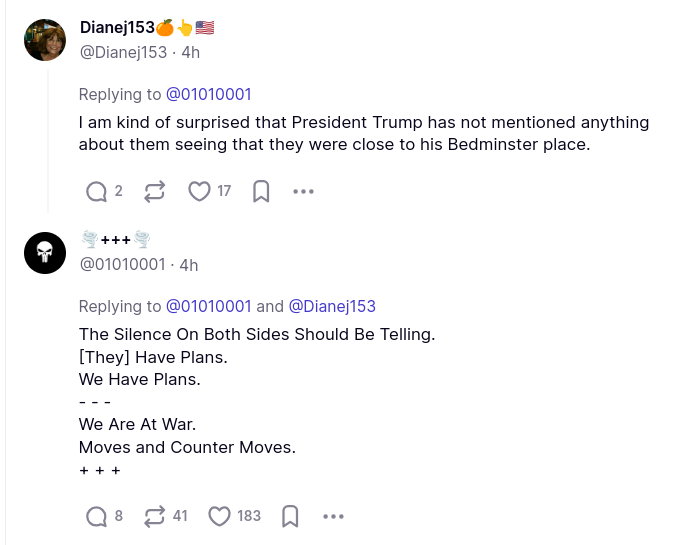Bookmark the 'We Are At War' post
Screen dimensions: 678x545
(x=290, y=516)
